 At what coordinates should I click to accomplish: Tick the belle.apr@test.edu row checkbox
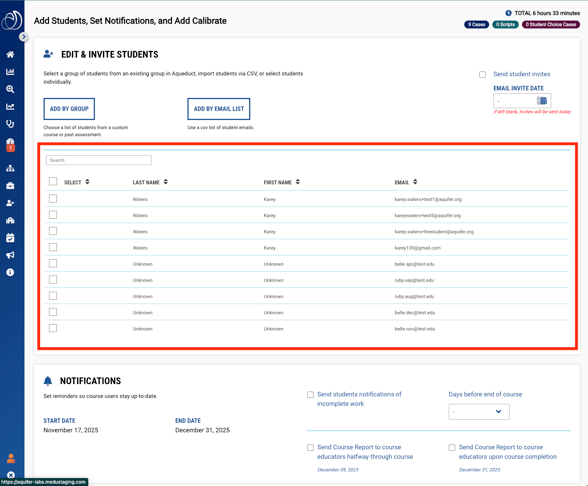point(53,263)
